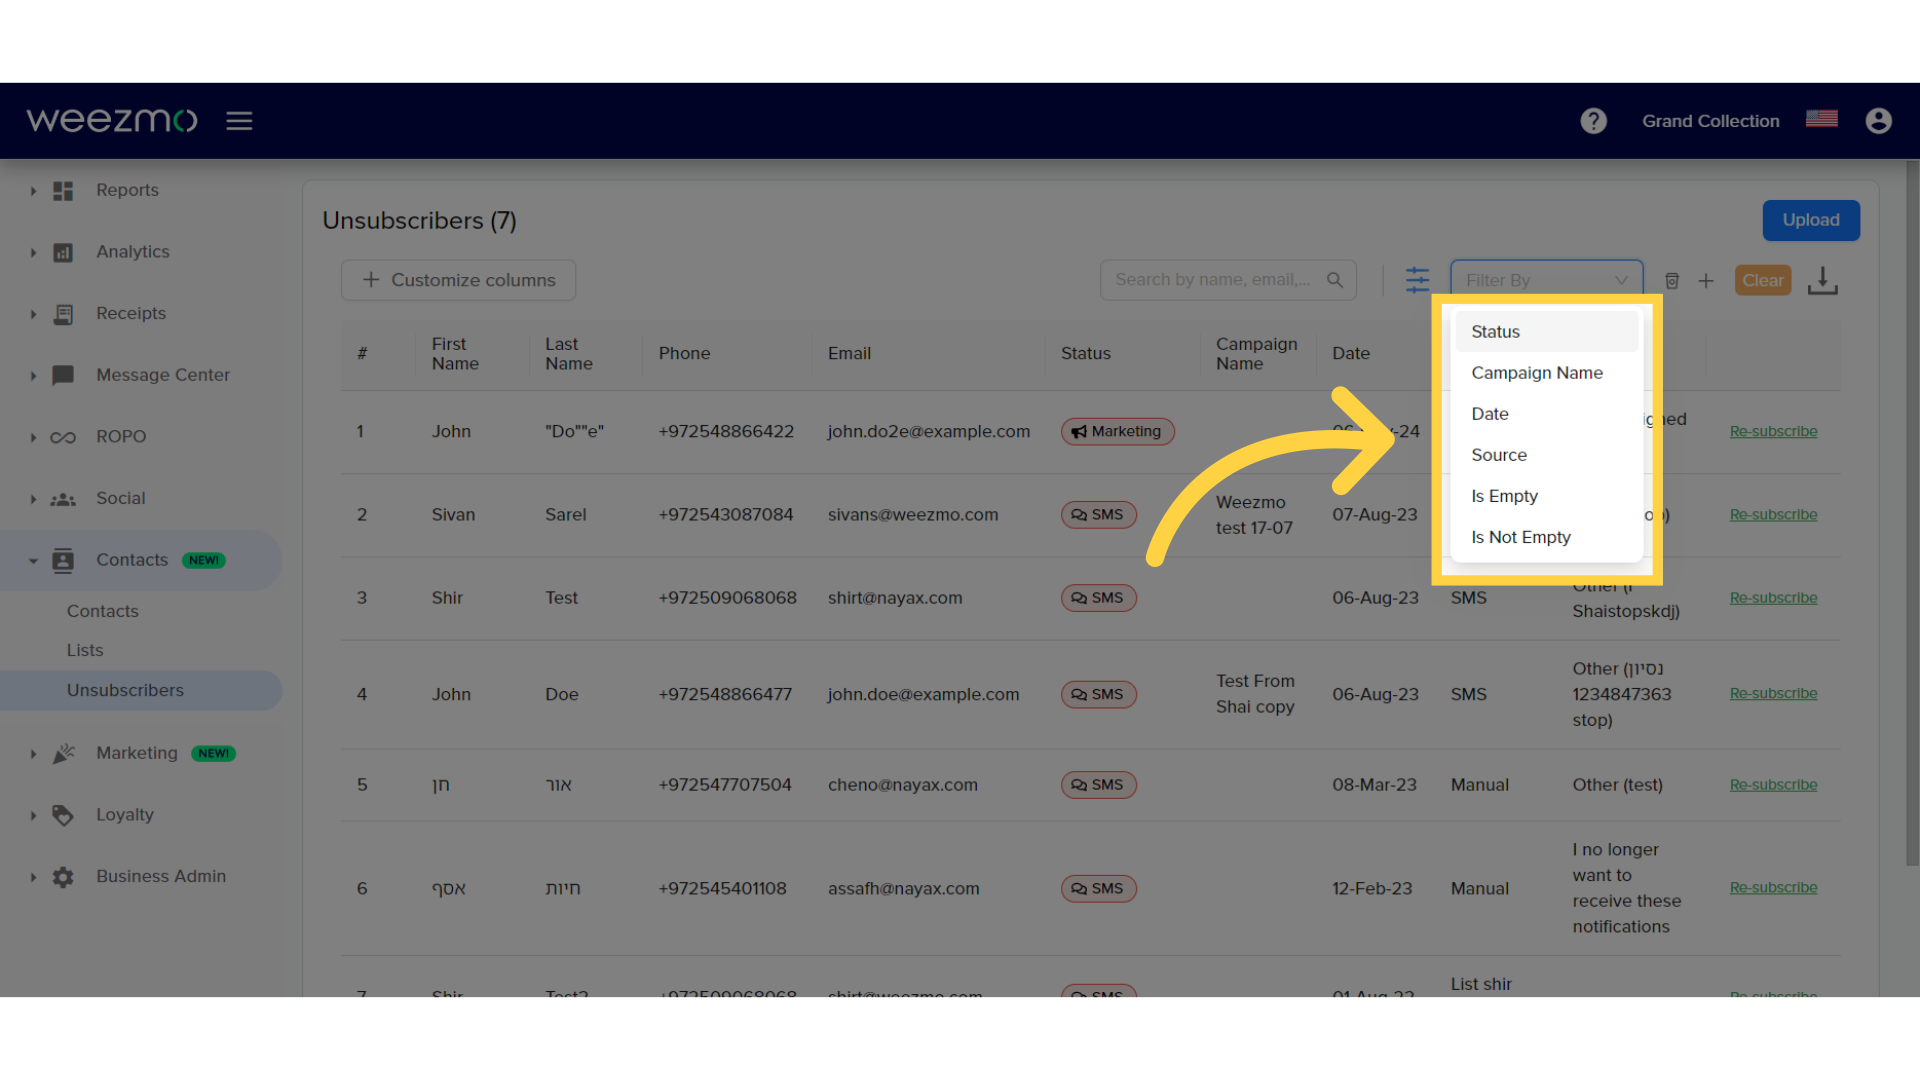1920x1080 pixels.
Task: Click the filter/sliders icon
Action: 1418,280
